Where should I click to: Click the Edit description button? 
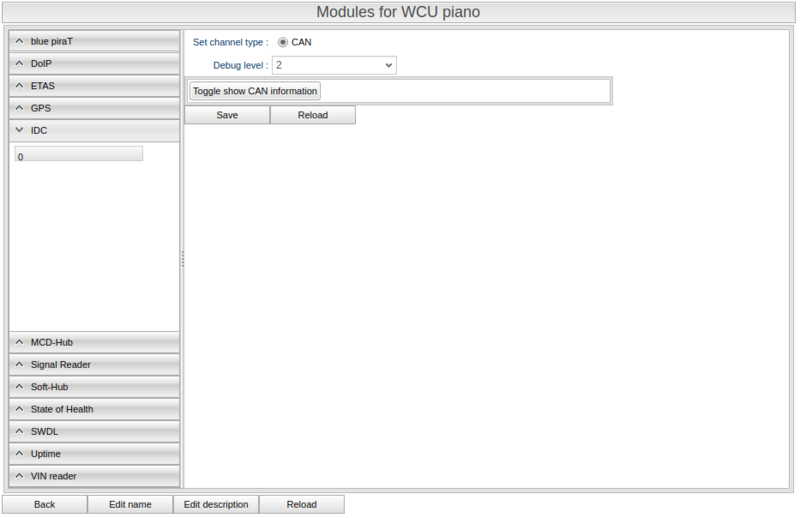point(216,504)
